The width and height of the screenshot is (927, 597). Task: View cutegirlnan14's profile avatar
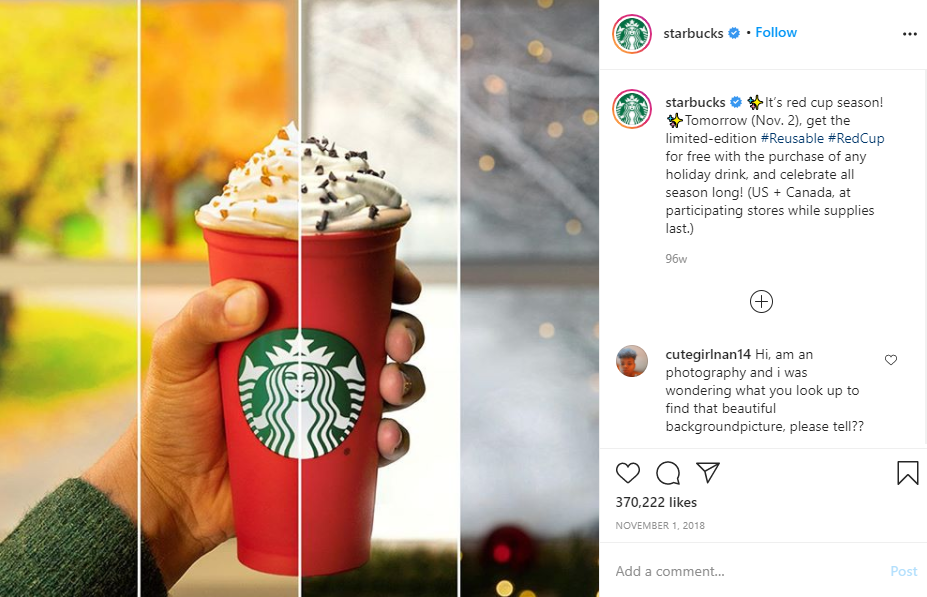point(632,361)
